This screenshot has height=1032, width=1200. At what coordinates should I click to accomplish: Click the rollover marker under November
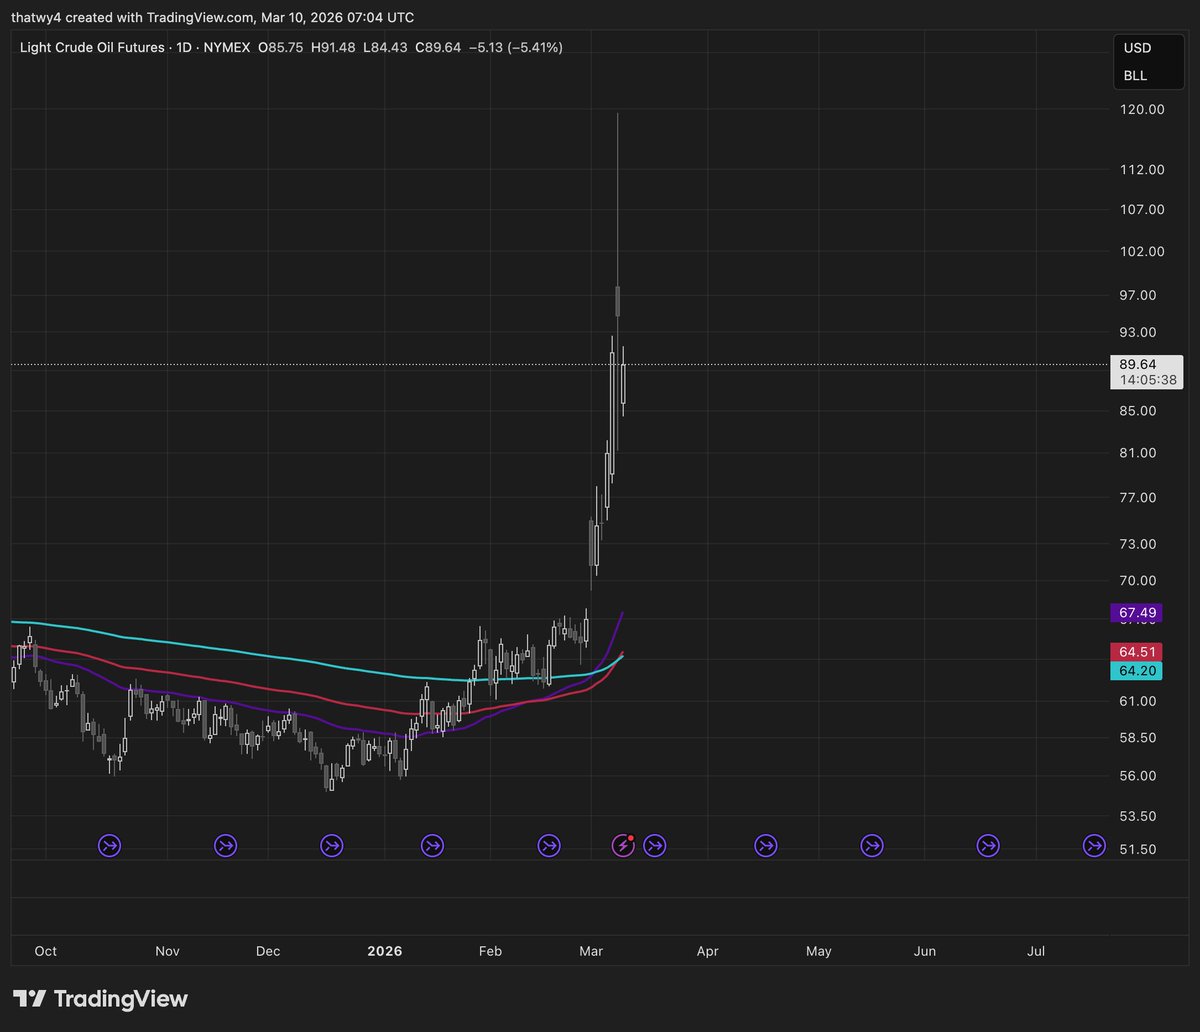pos(225,845)
